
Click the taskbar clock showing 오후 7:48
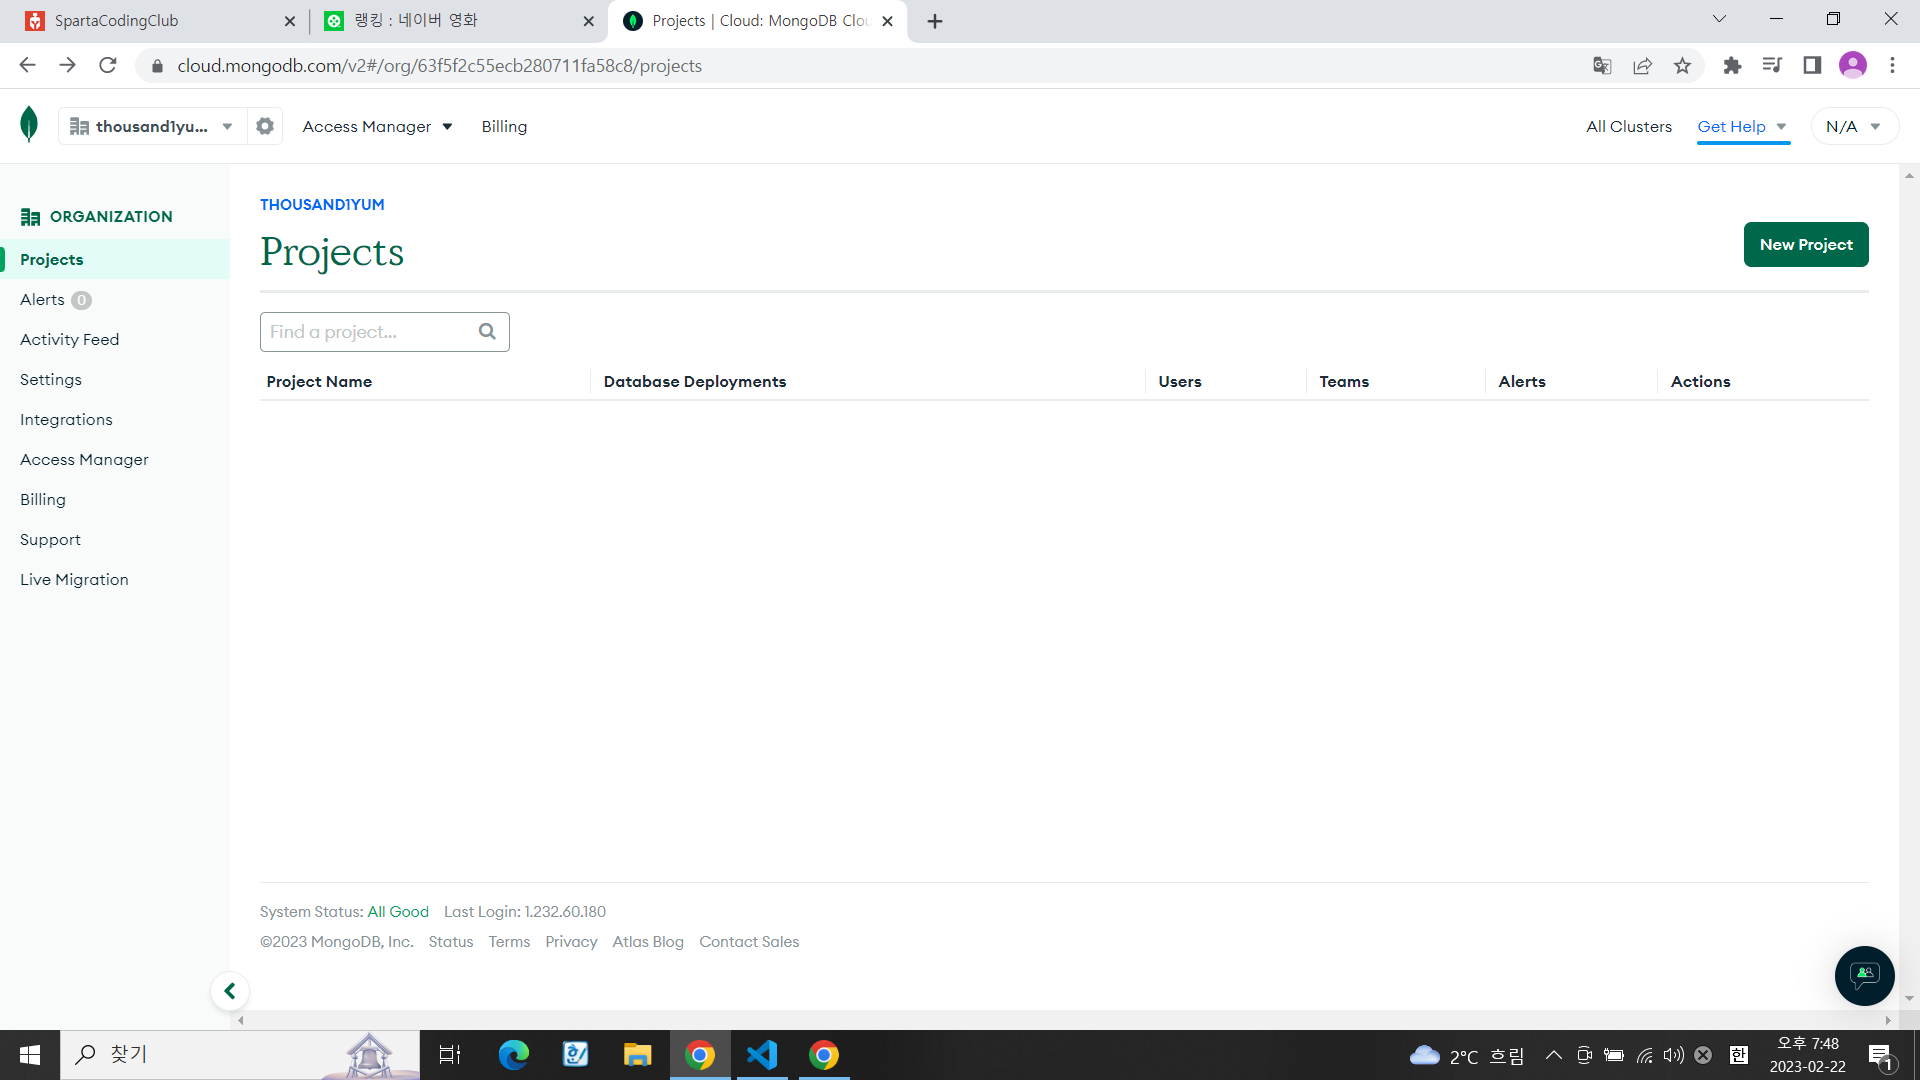point(1808,1055)
